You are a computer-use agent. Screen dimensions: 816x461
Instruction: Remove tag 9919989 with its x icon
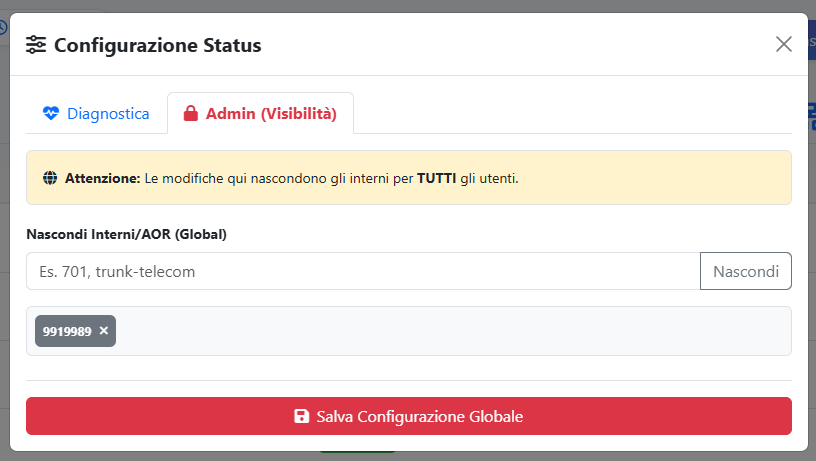pyautogui.click(x=104, y=331)
